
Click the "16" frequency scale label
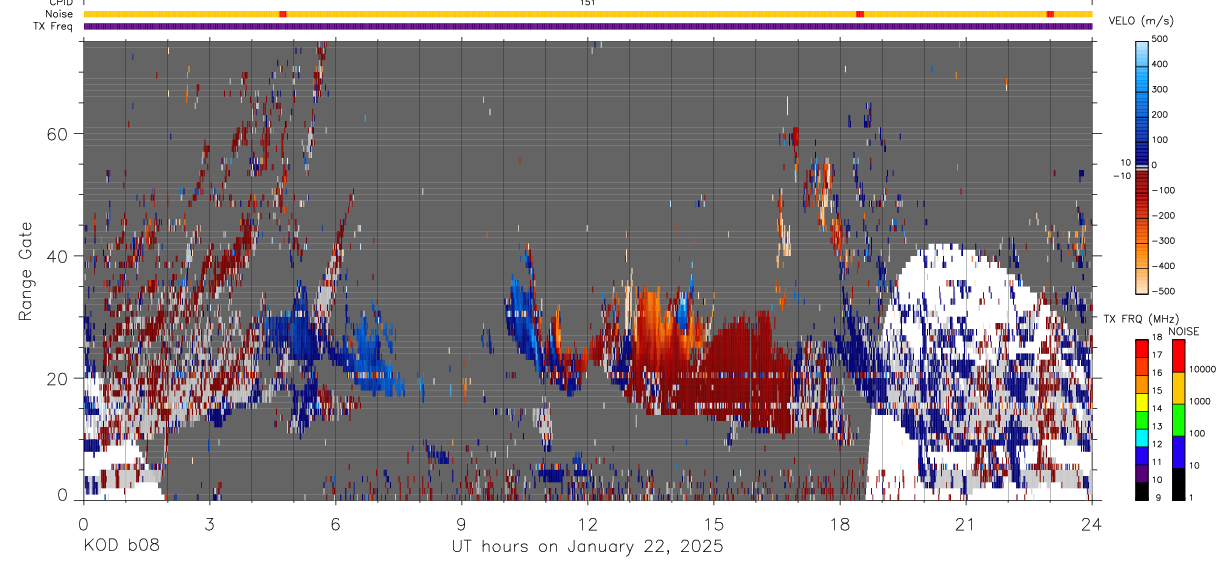point(1156,375)
